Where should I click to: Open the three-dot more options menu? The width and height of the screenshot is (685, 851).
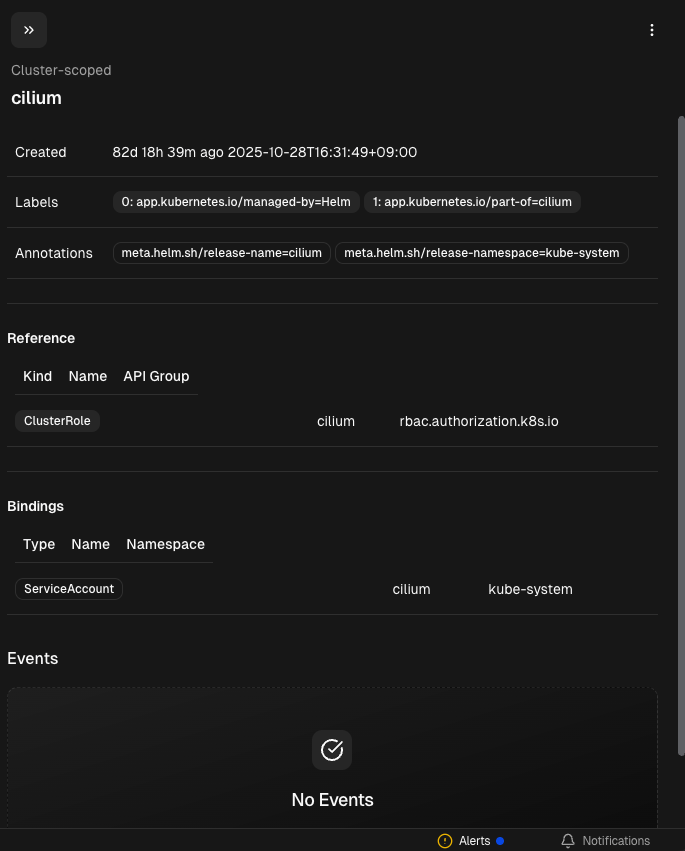coord(652,30)
